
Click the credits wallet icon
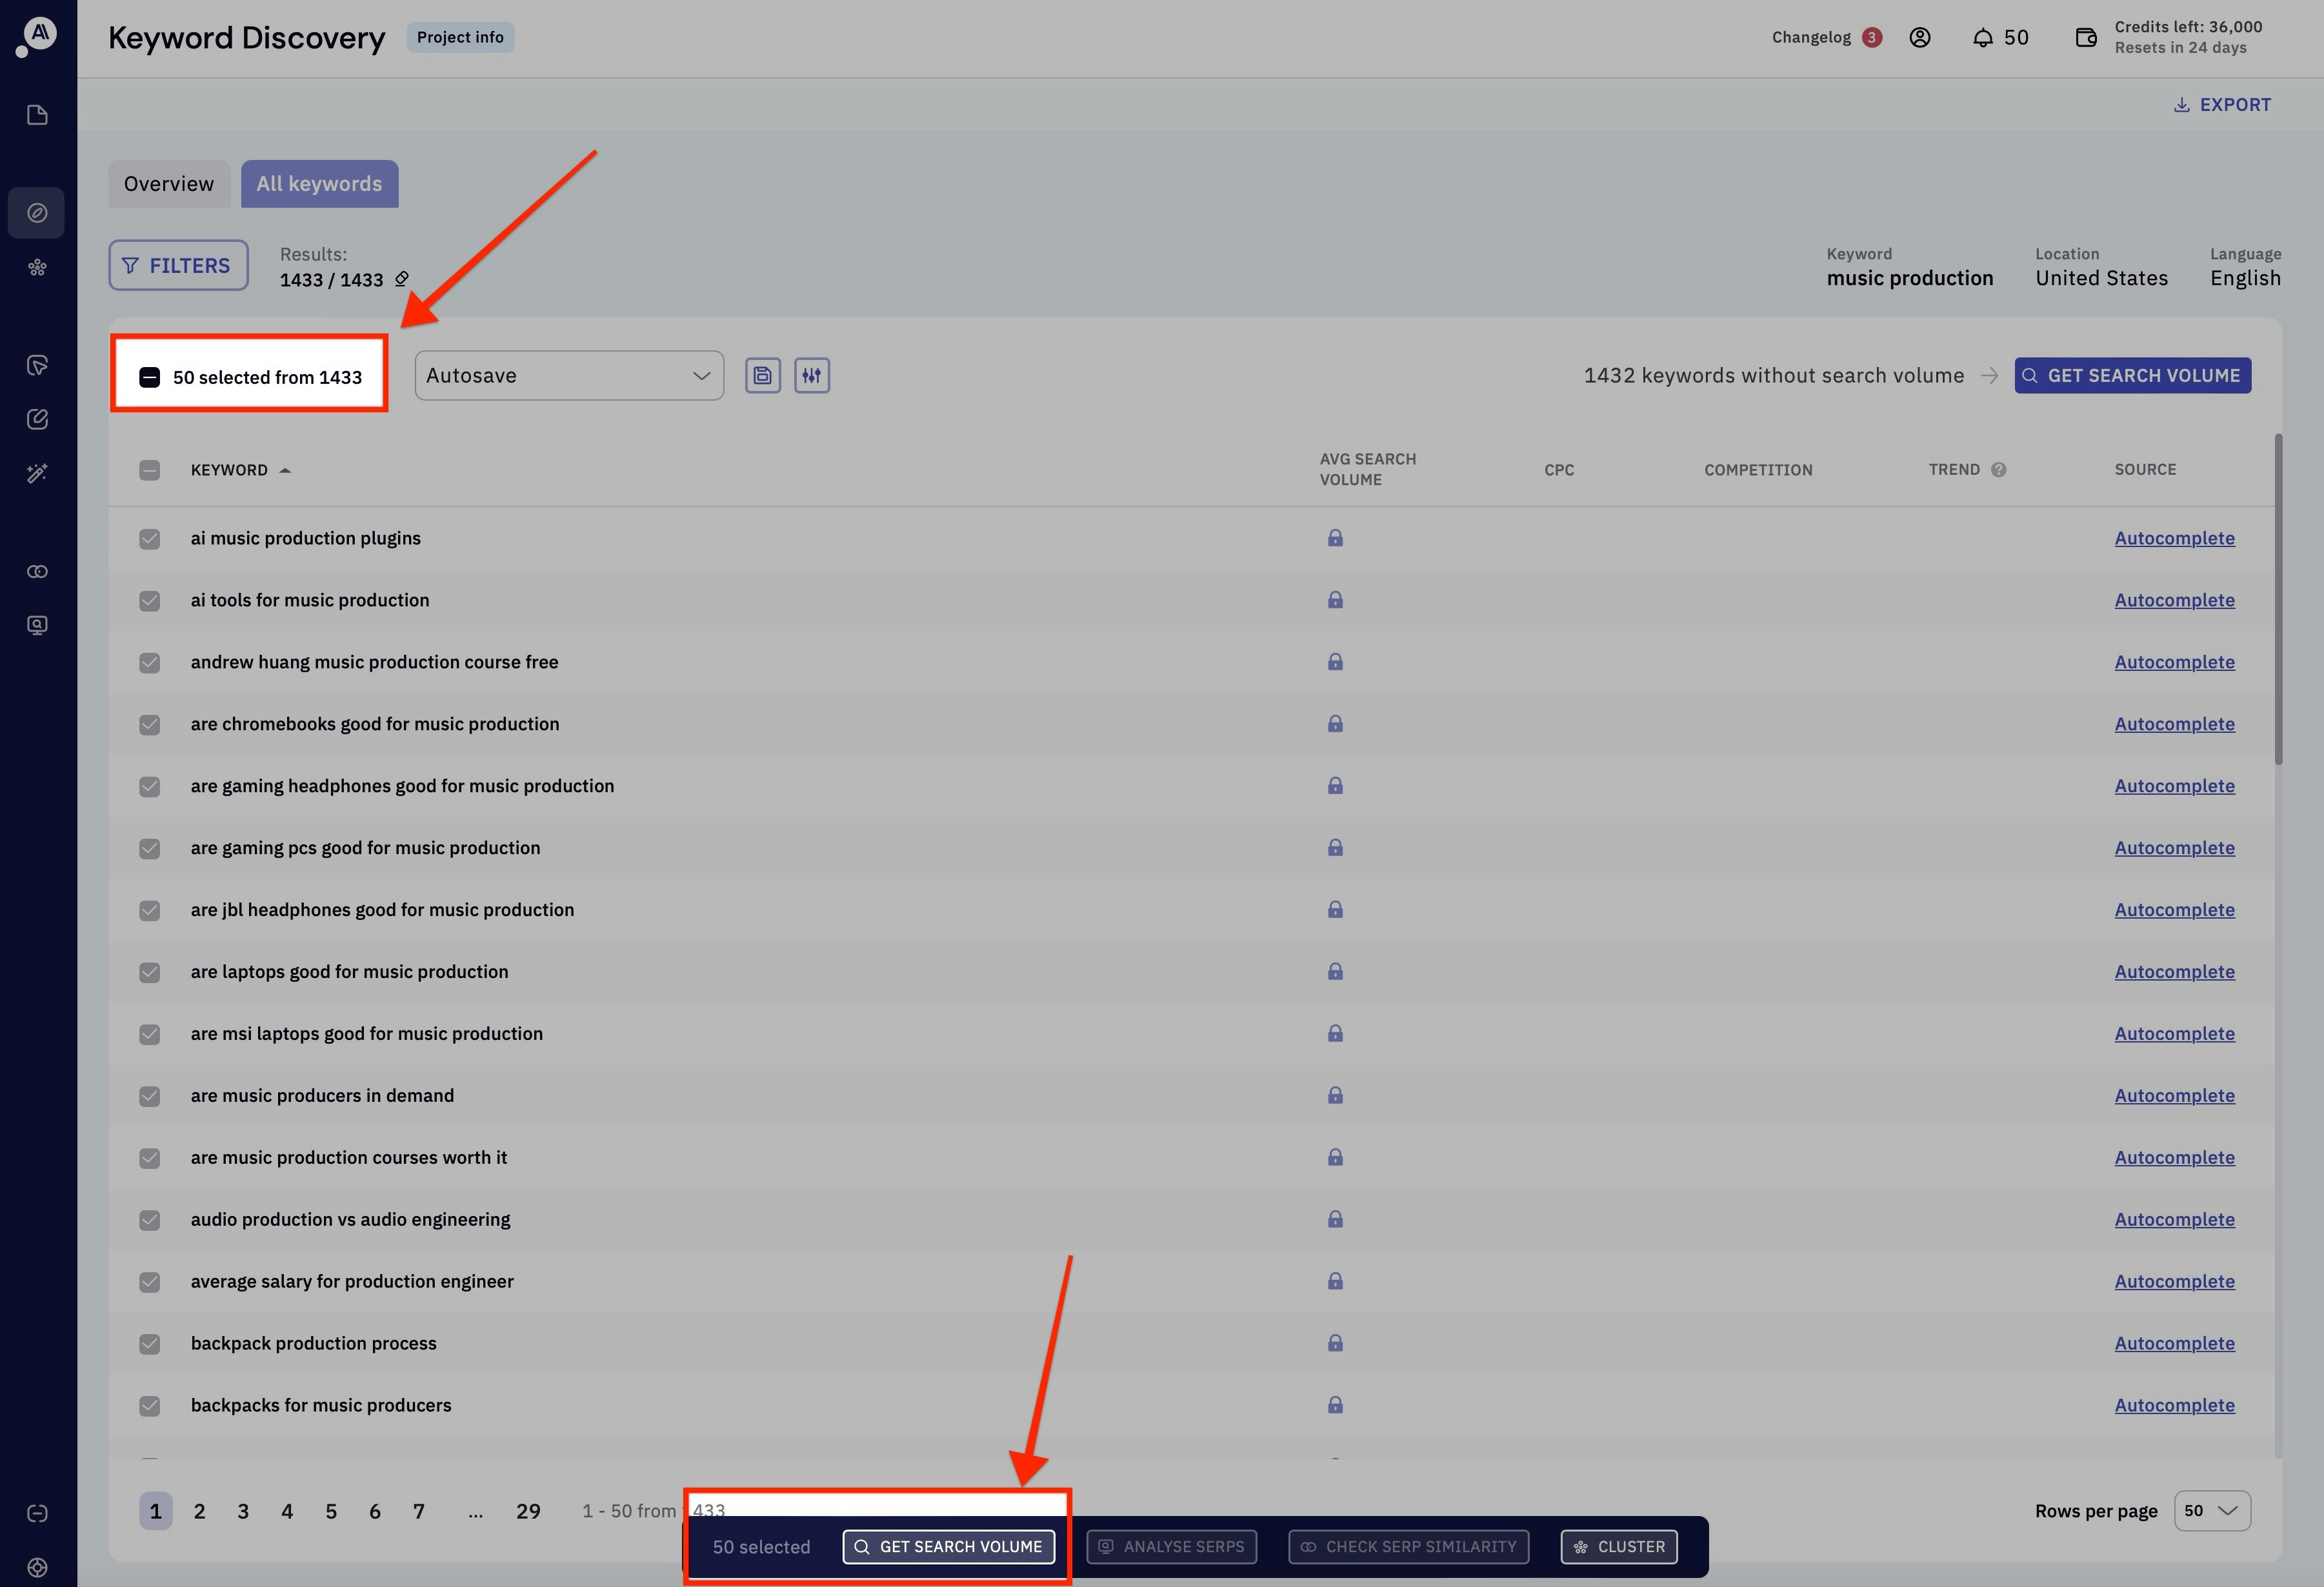coord(2085,38)
